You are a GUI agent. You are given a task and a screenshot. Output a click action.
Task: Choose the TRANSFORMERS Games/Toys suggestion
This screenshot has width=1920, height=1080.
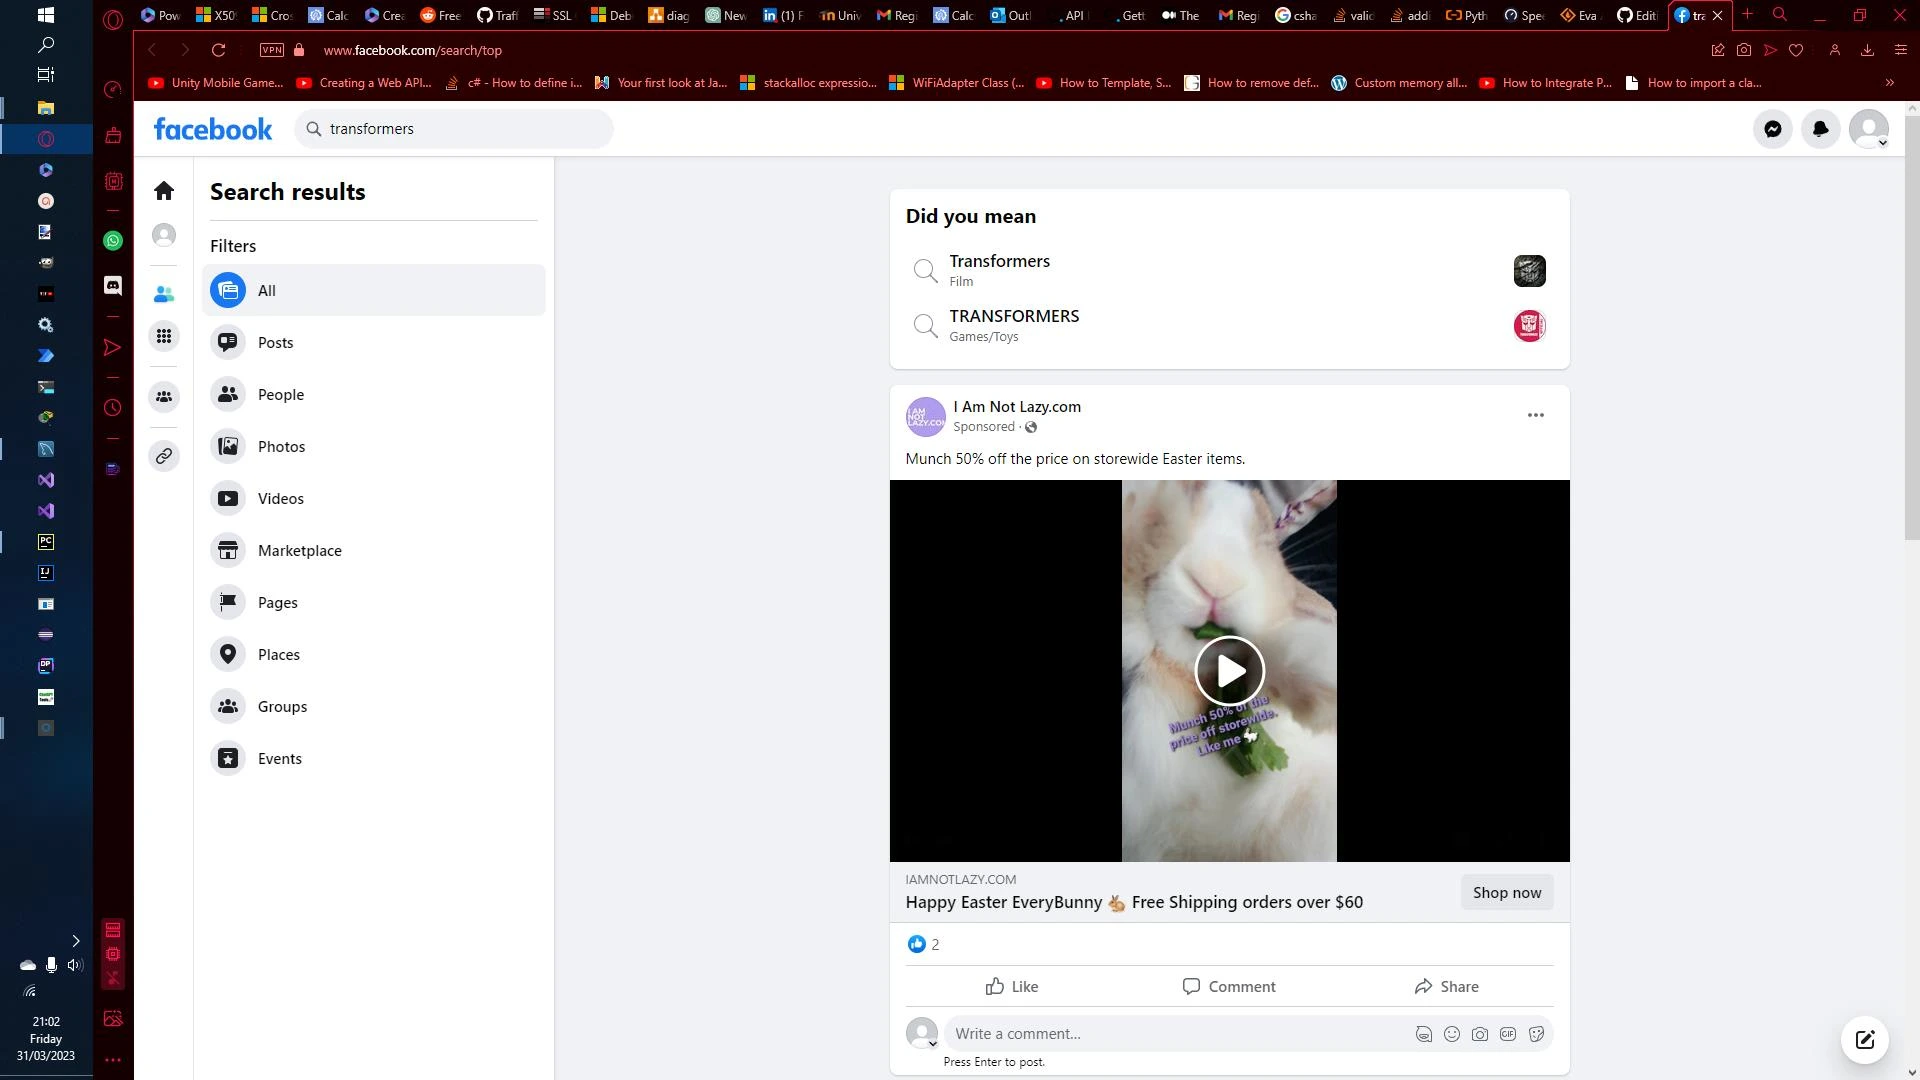pos(1229,326)
